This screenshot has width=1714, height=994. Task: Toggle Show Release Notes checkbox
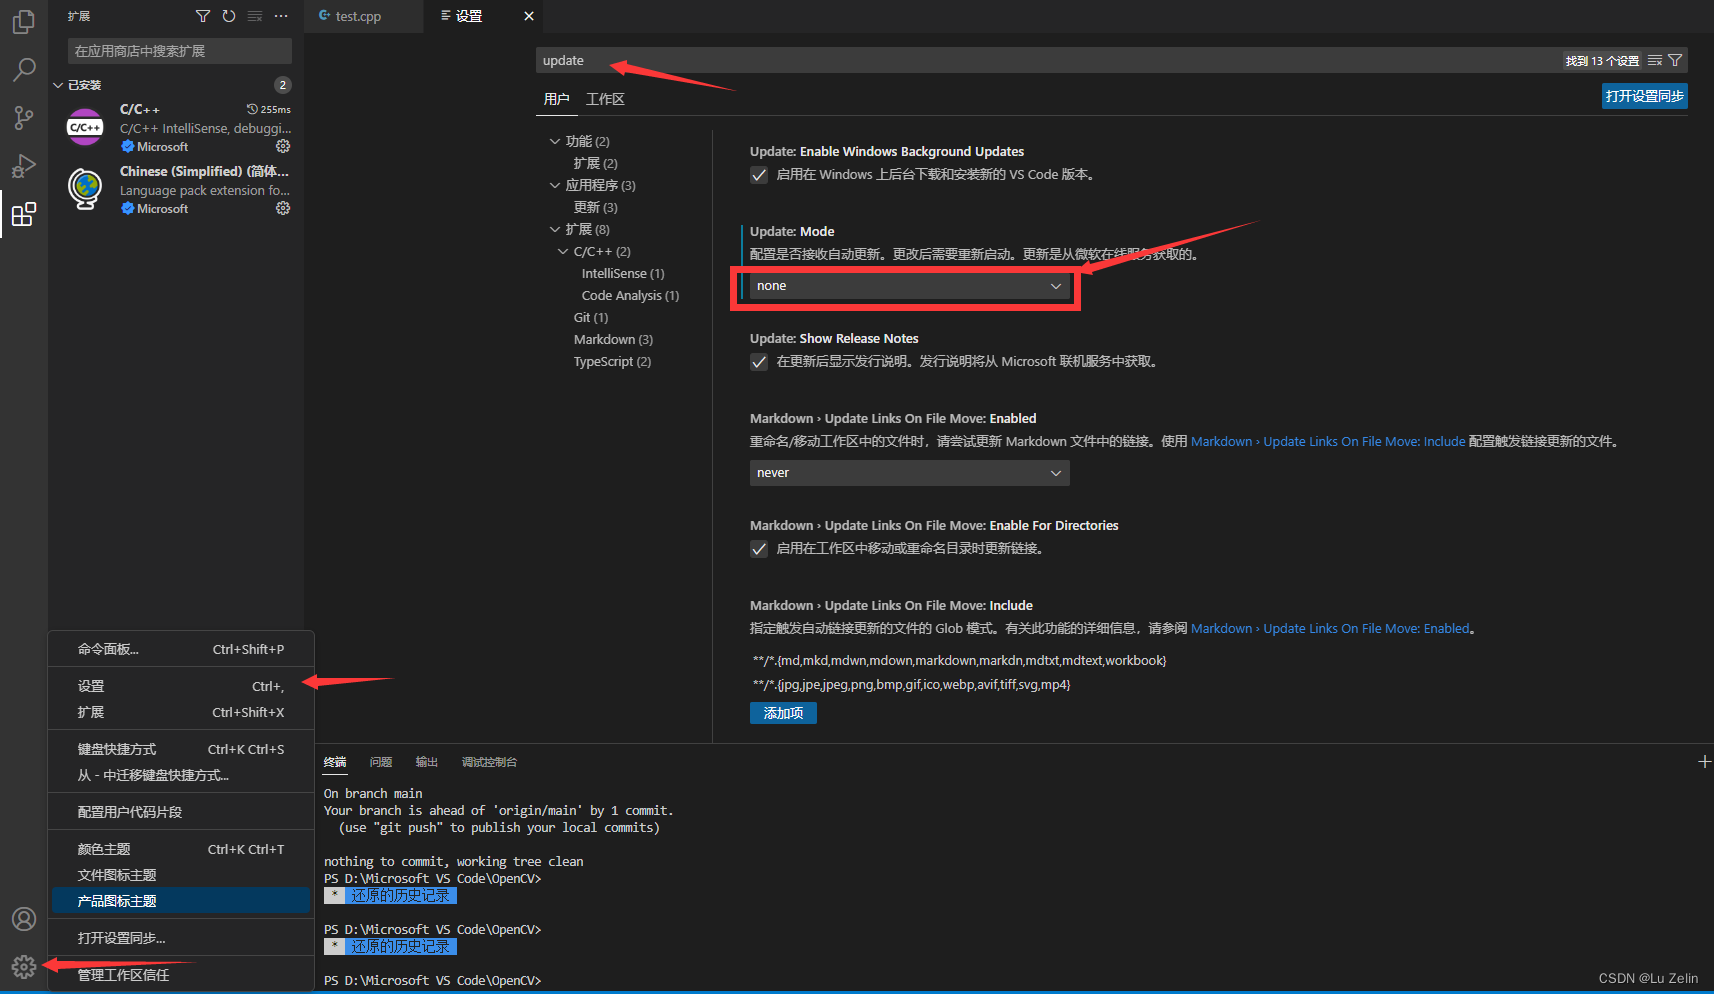pos(759,362)
